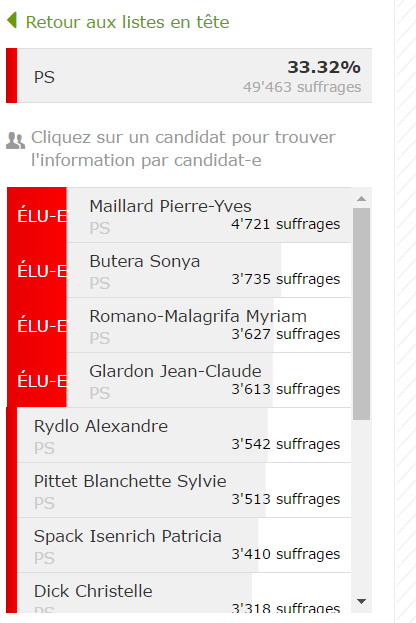This screenshot has width=416, height=623.
Task: Click ÉLU-E badge beside Butera Sonya
Action: [x=37, y=270]
